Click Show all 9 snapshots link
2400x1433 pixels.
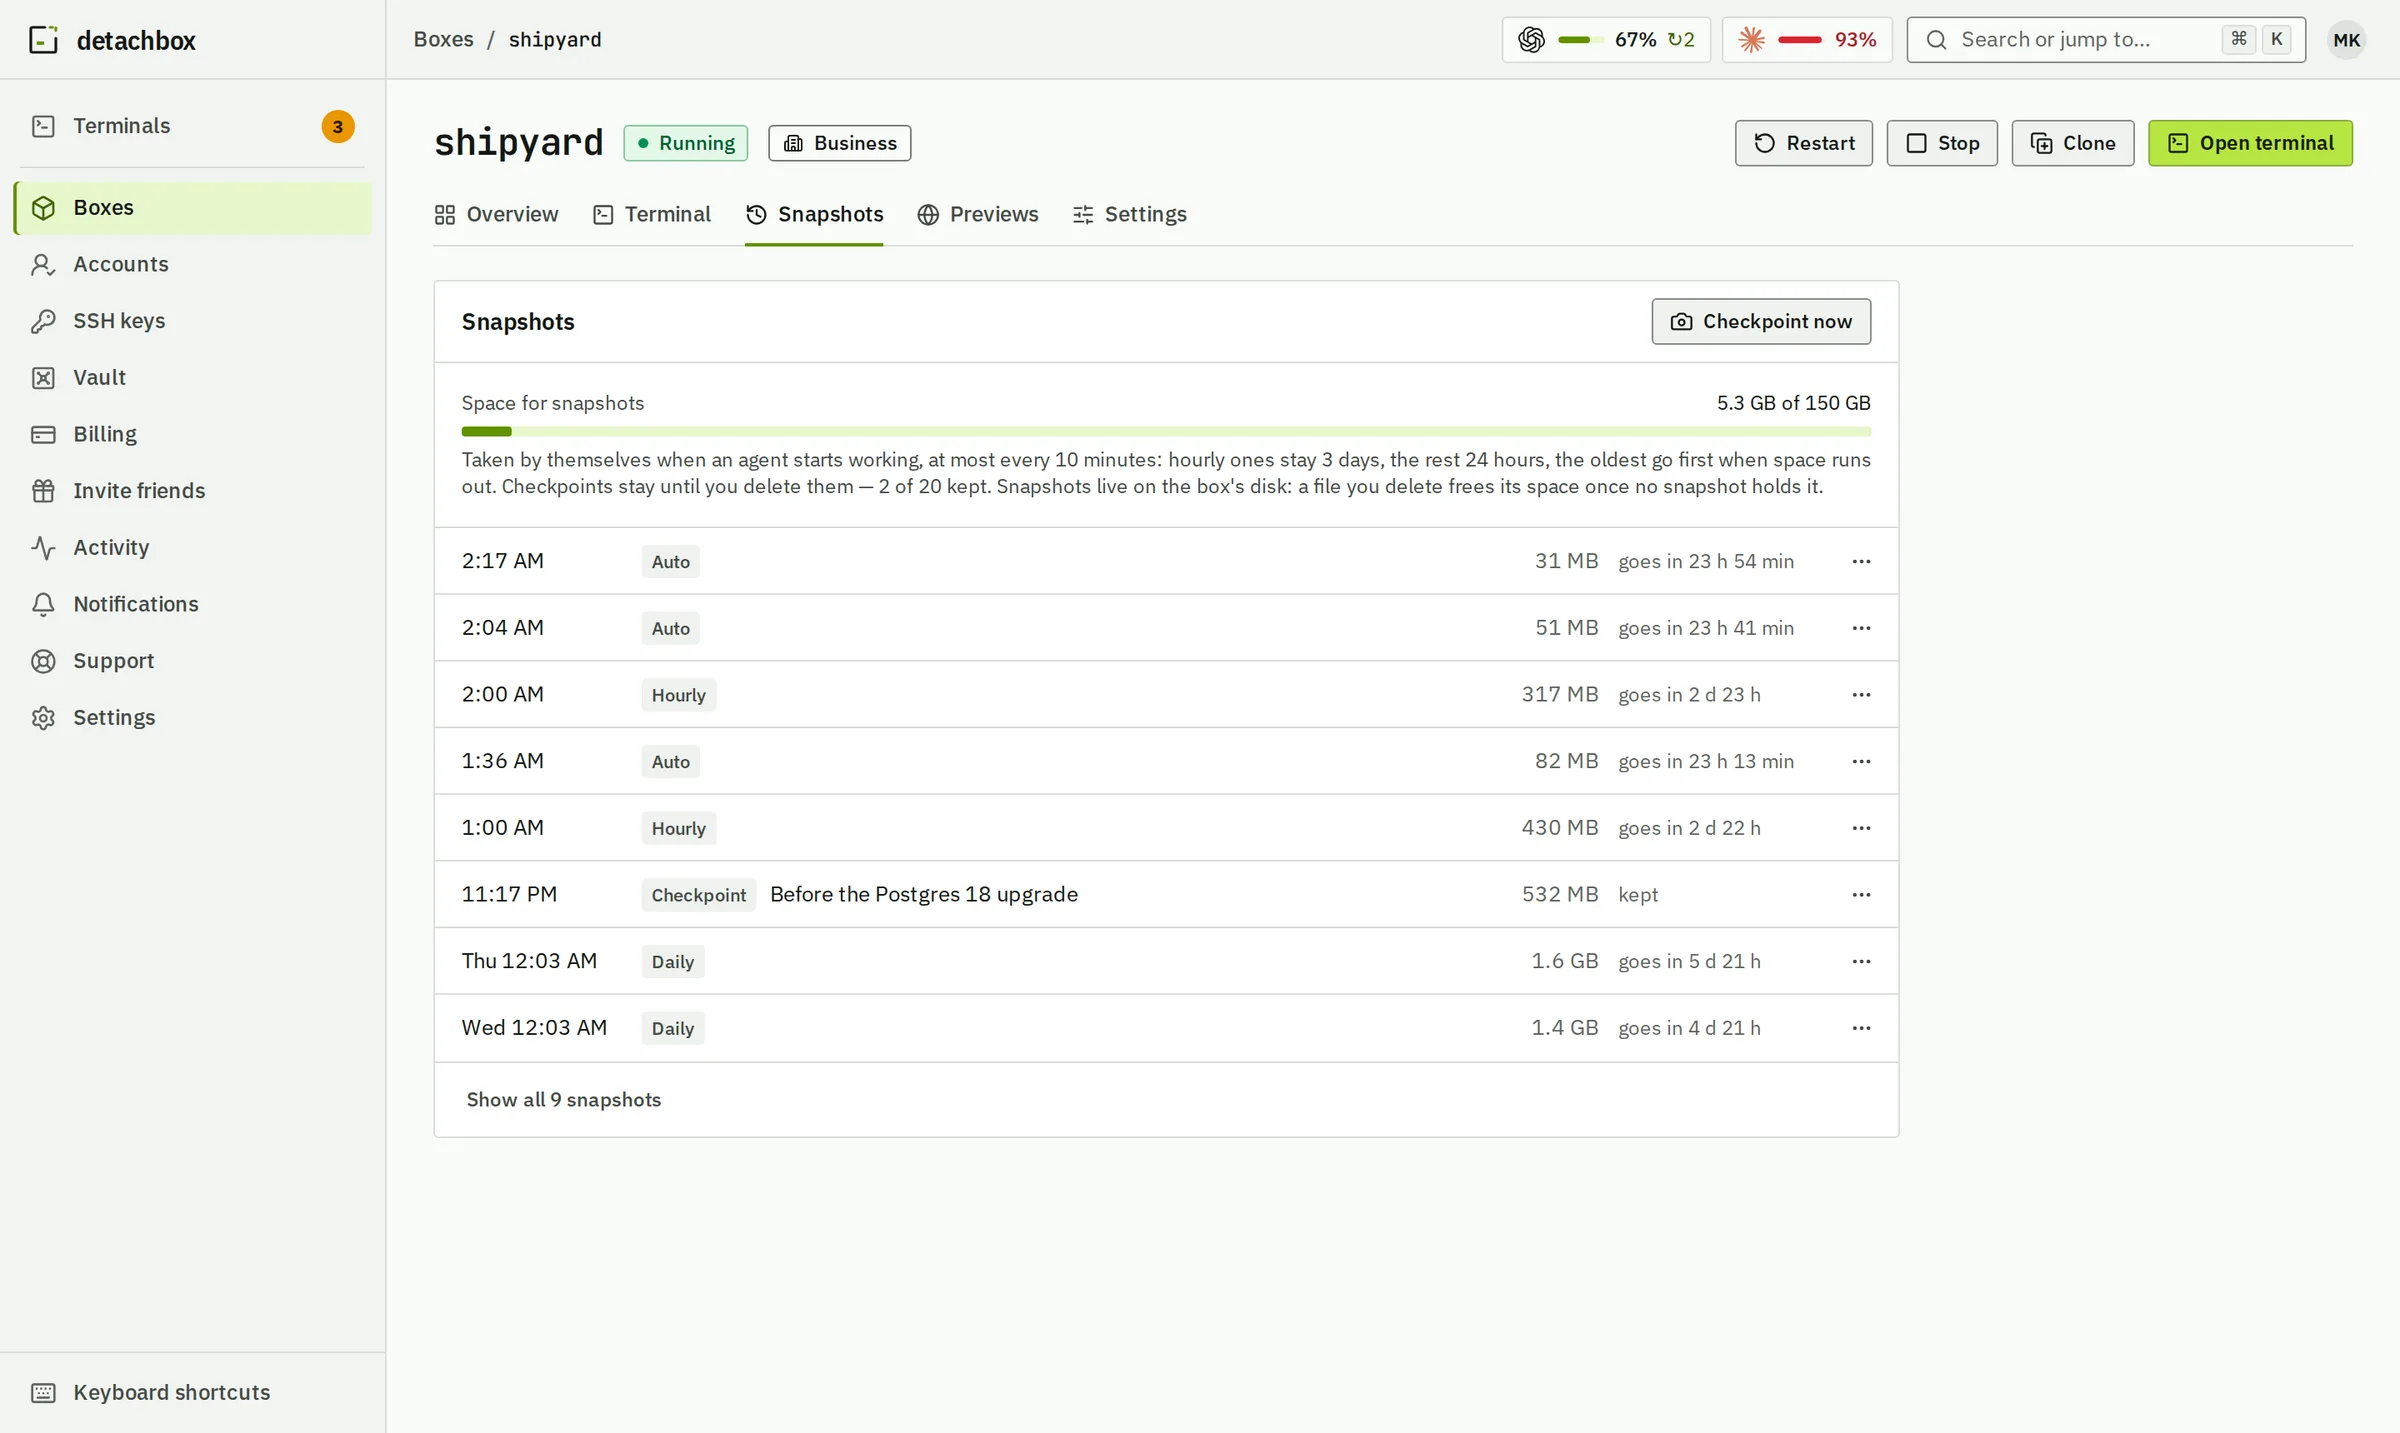[564, 1100]
